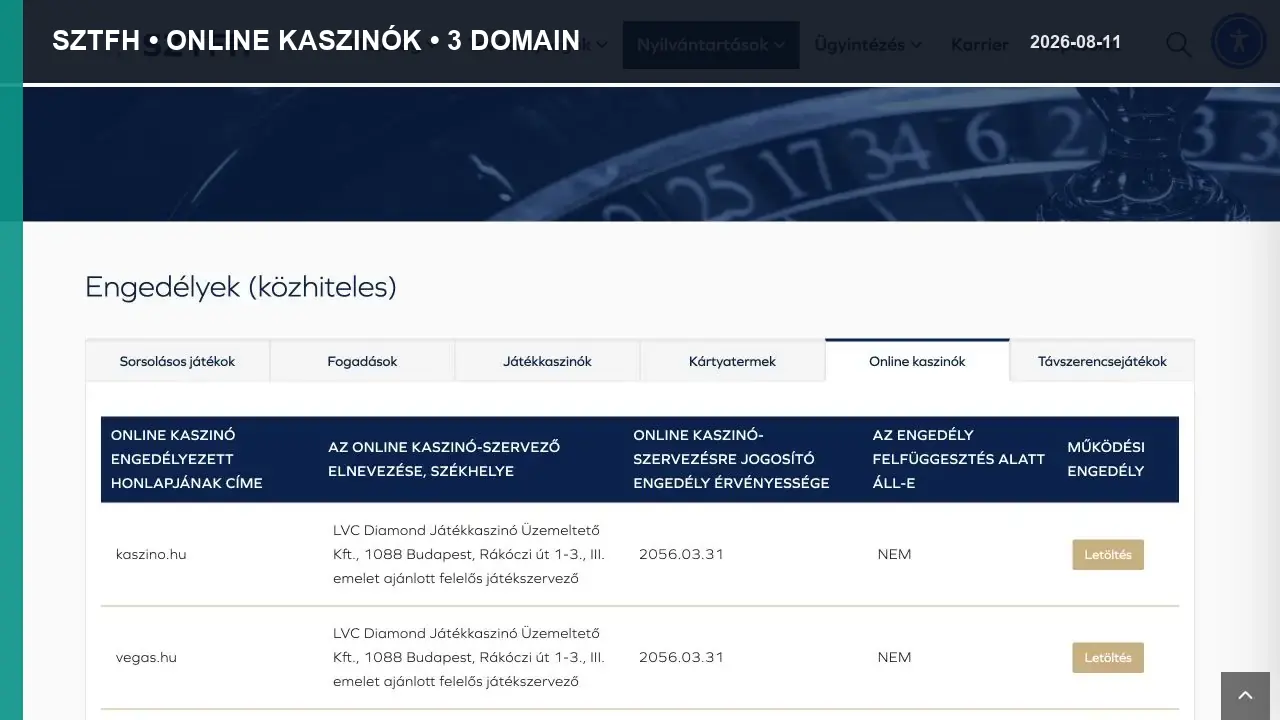Click the LVC Diamond organizer text for kaszino.hu
Viewport: 1280px width, 720px height.
click(x=469, y=554)
